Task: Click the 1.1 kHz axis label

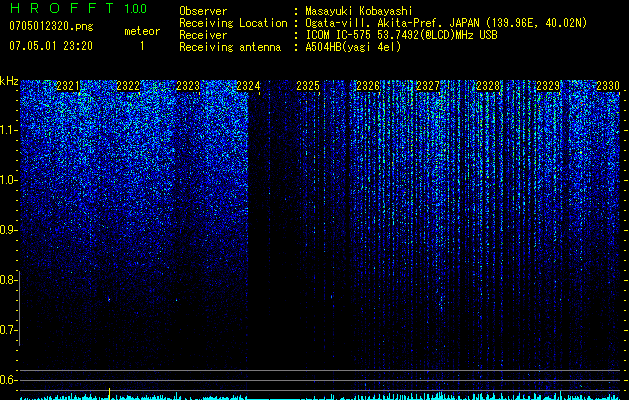Action: [8, 130]
